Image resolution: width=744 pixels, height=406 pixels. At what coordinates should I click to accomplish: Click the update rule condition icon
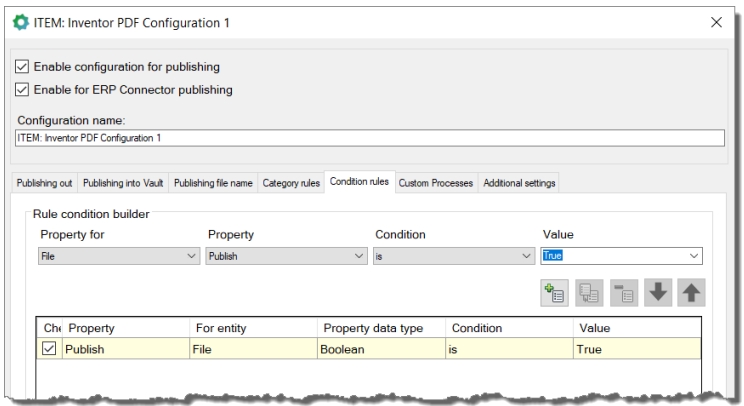[x=587, y=294]
